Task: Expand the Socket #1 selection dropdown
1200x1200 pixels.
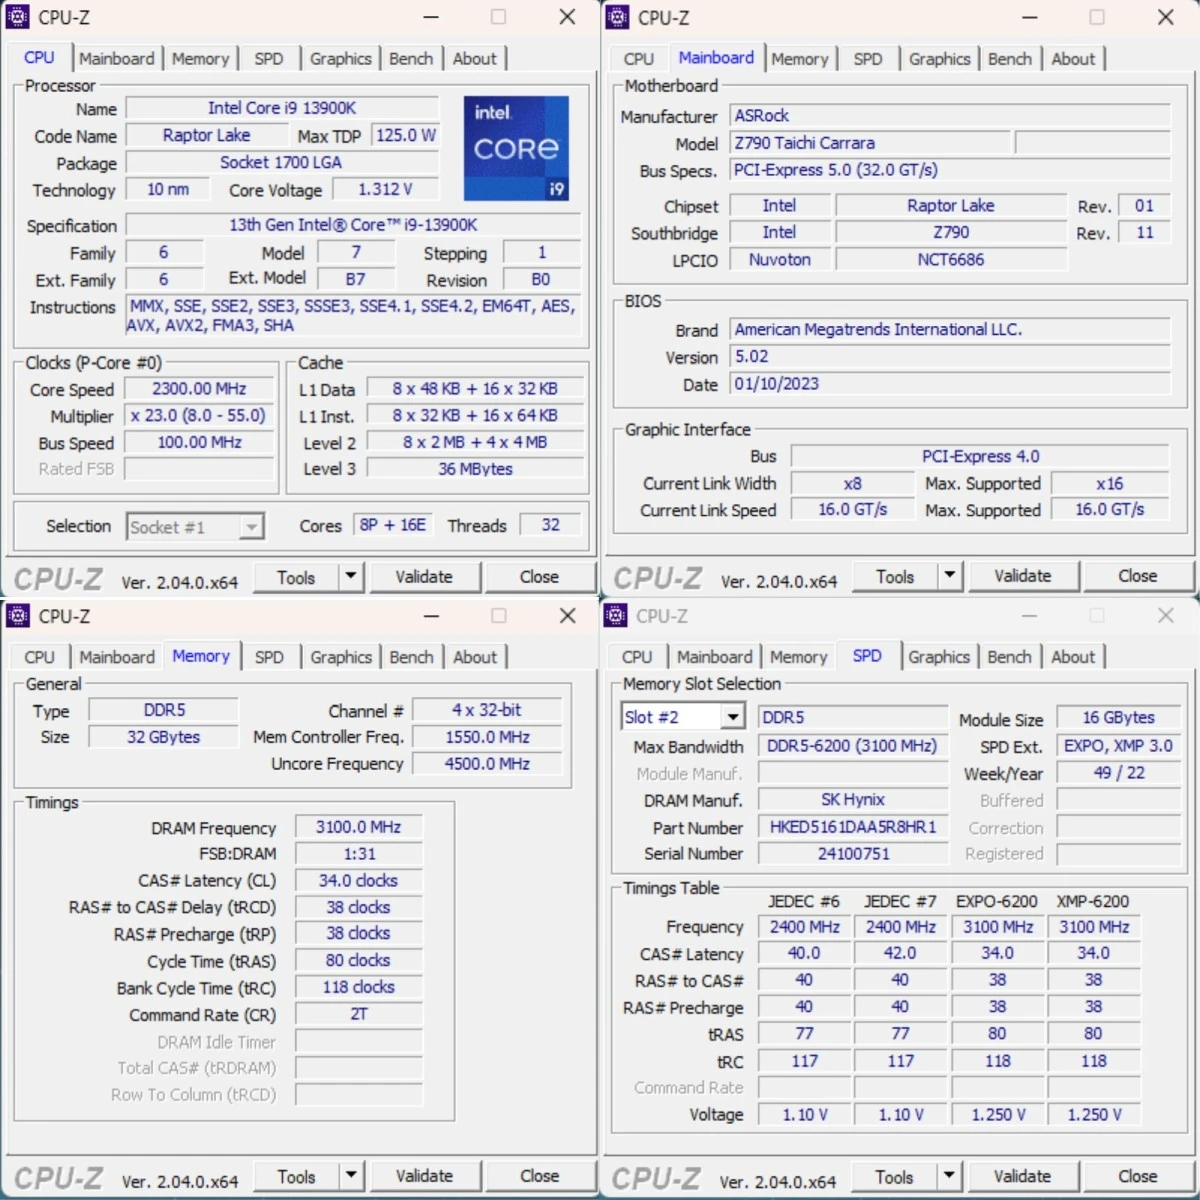Action: pyautogui.click(x=251, y=527)
